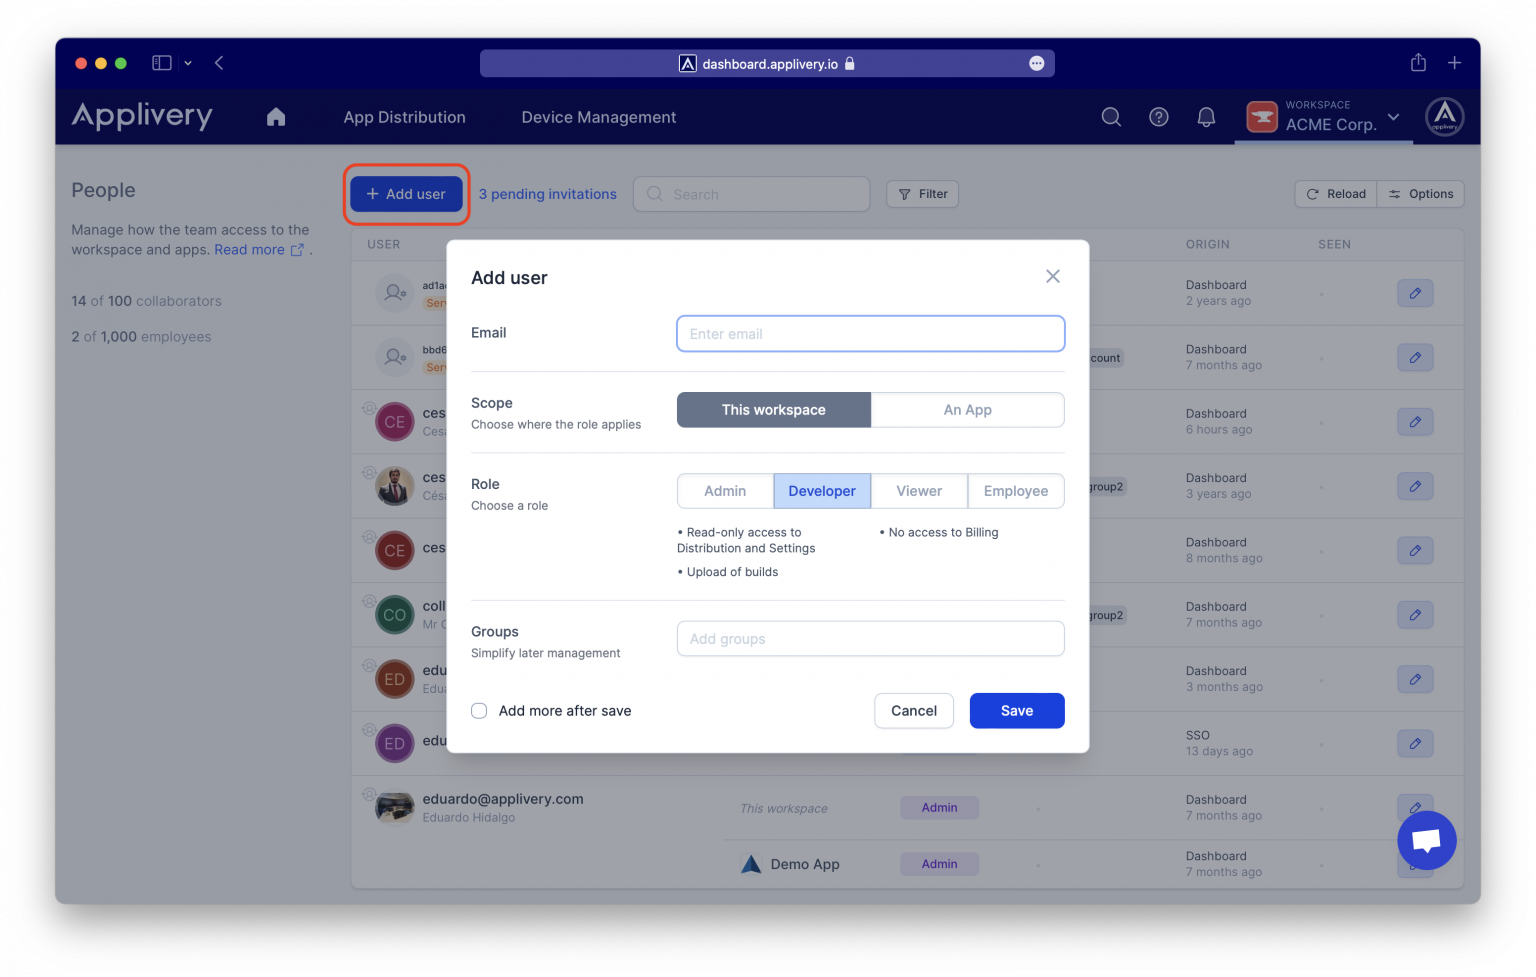This screenshot has height=977, width=1536.
Task: Select An App scope
Action: [x=967, y=409]
